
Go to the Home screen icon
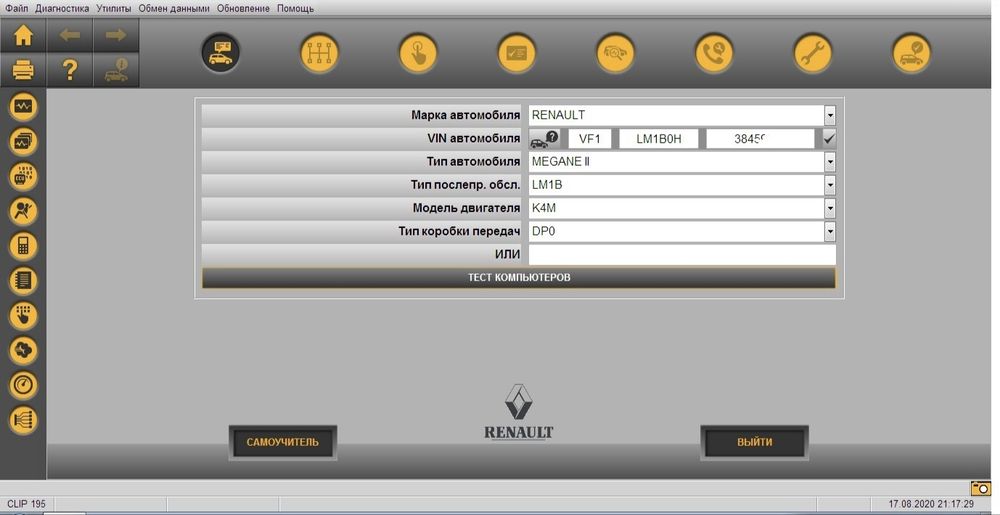(23, 35)
